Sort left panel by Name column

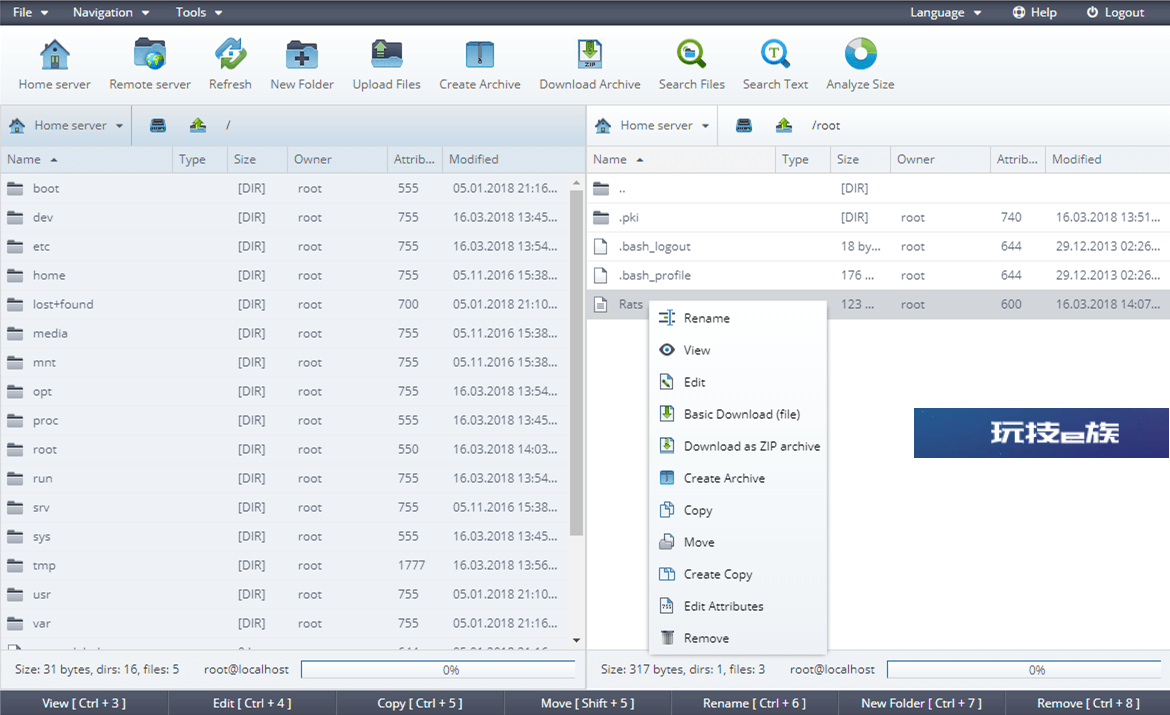click(87, 159)
